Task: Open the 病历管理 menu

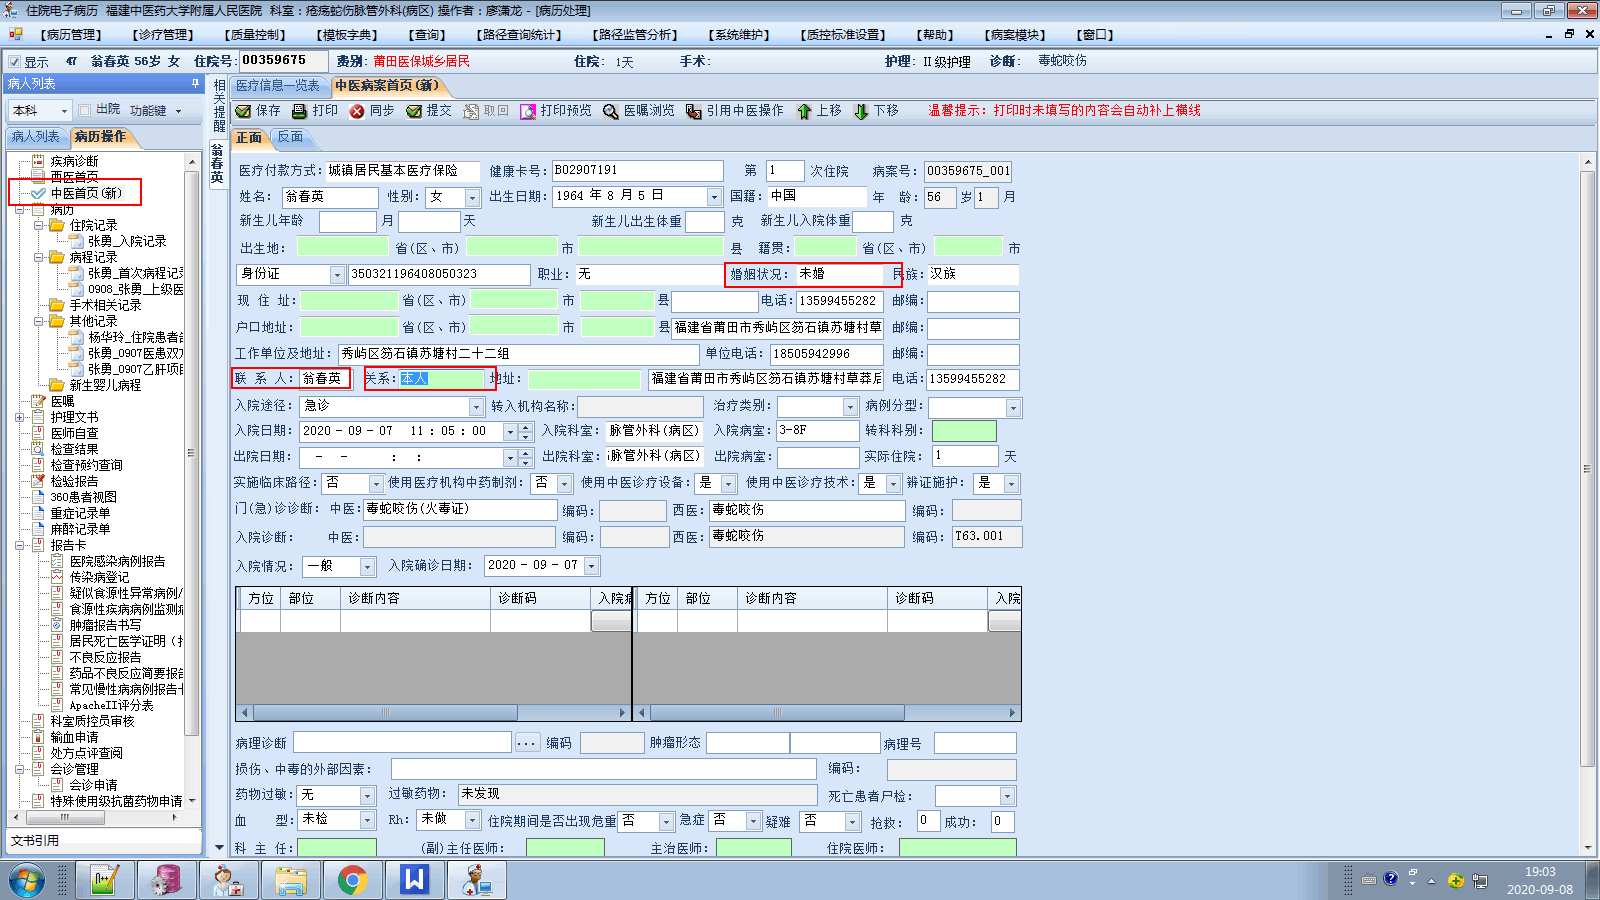Action: [71, 35]
